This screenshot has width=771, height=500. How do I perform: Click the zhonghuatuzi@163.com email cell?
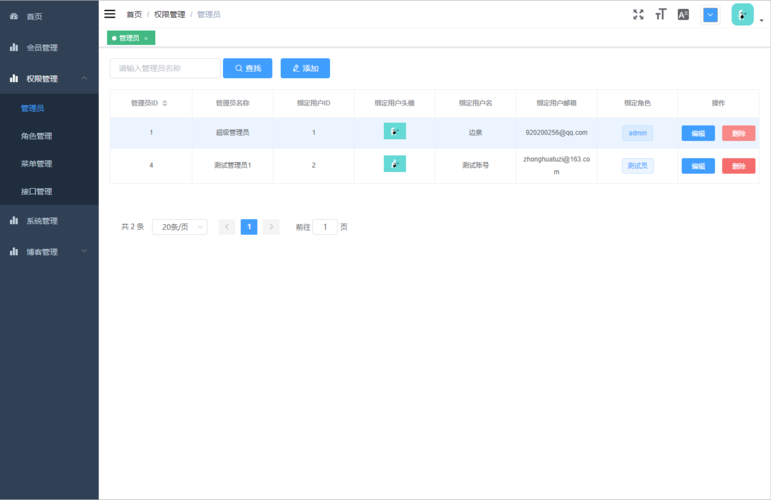[556, 166]
